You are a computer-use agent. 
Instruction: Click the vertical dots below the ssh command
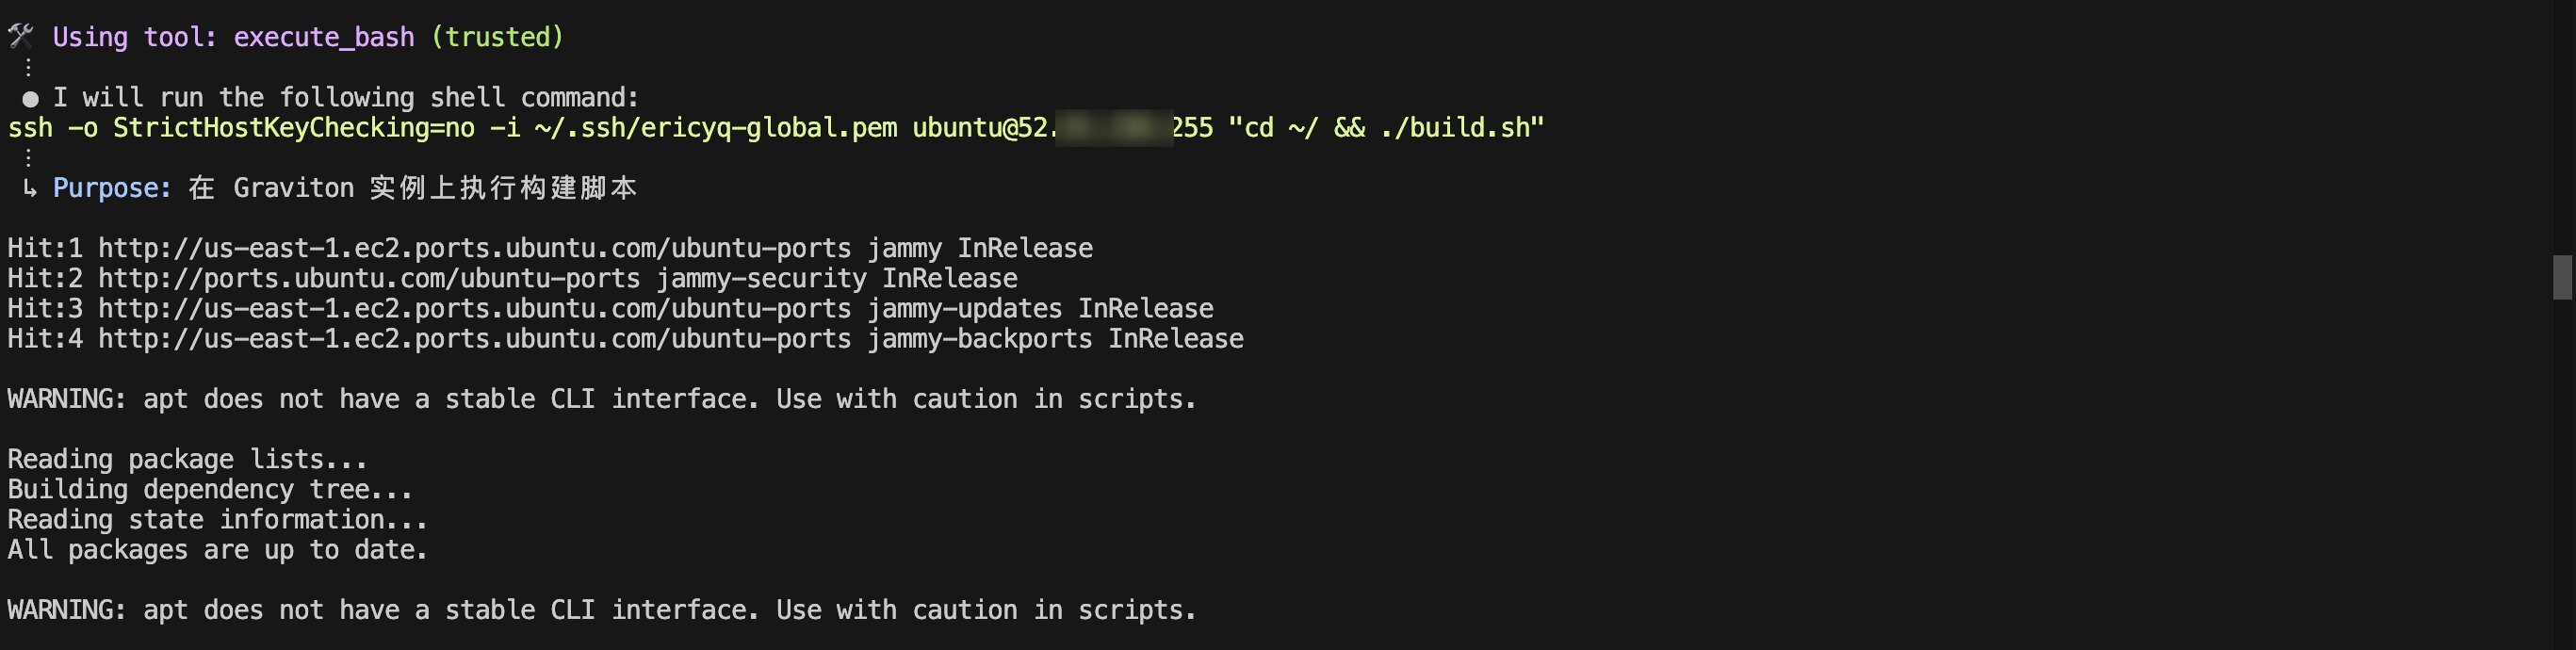[x=28, y=158]
